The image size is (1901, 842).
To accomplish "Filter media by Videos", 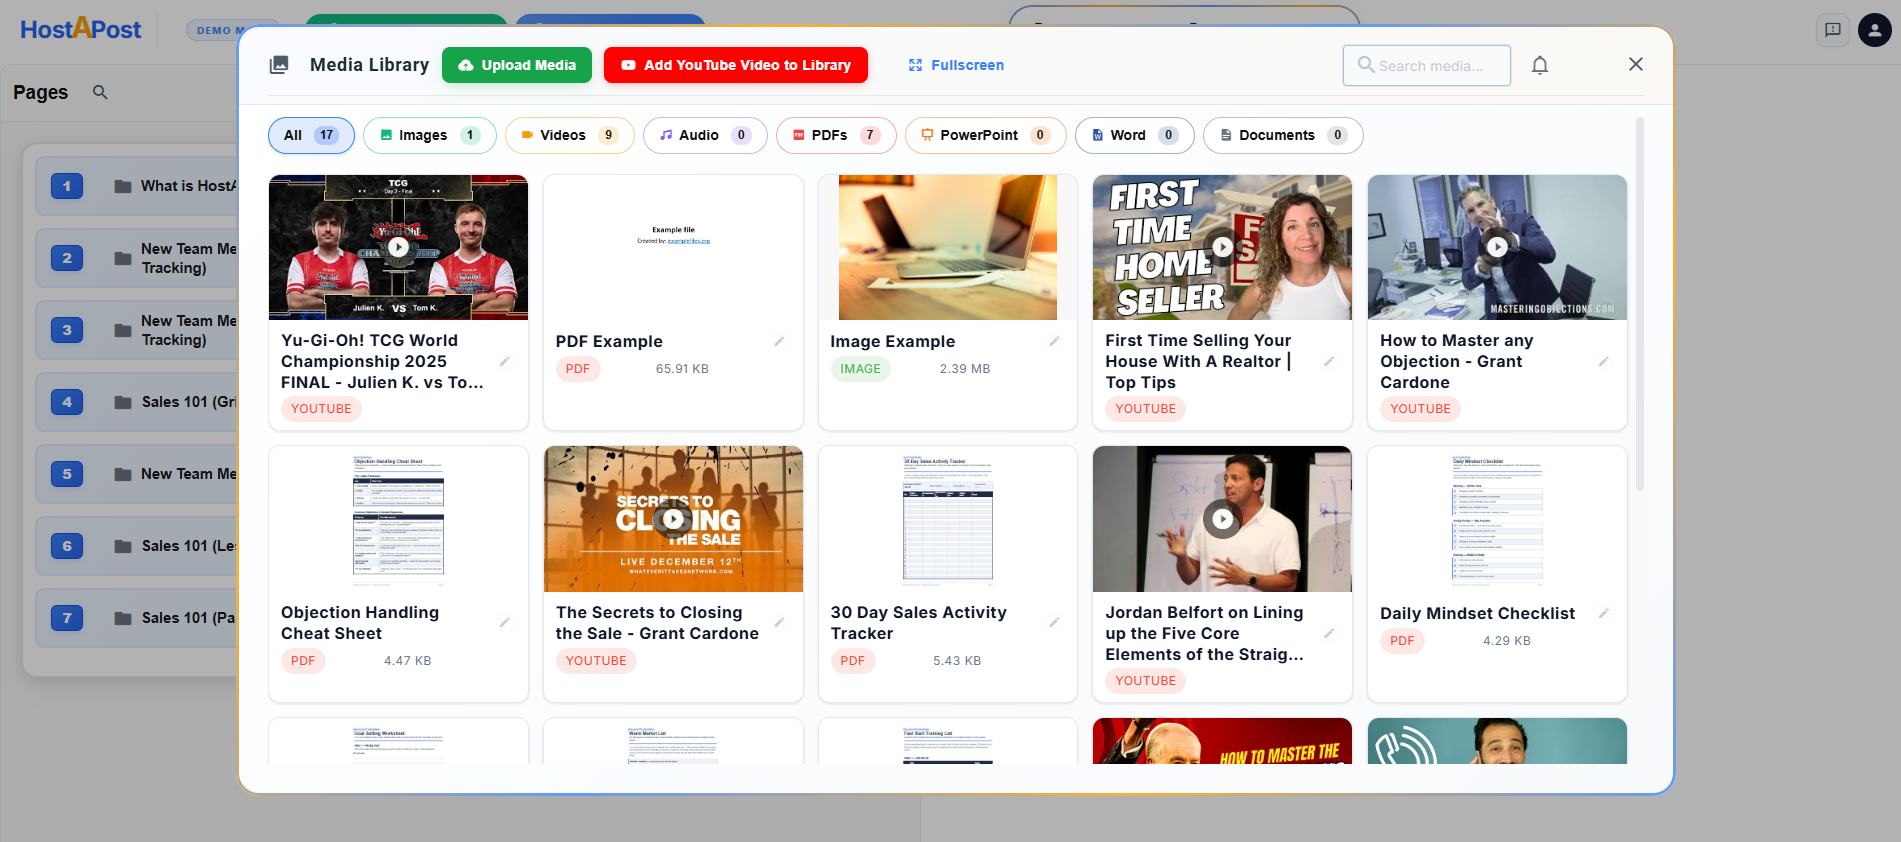I will [570, 135].
